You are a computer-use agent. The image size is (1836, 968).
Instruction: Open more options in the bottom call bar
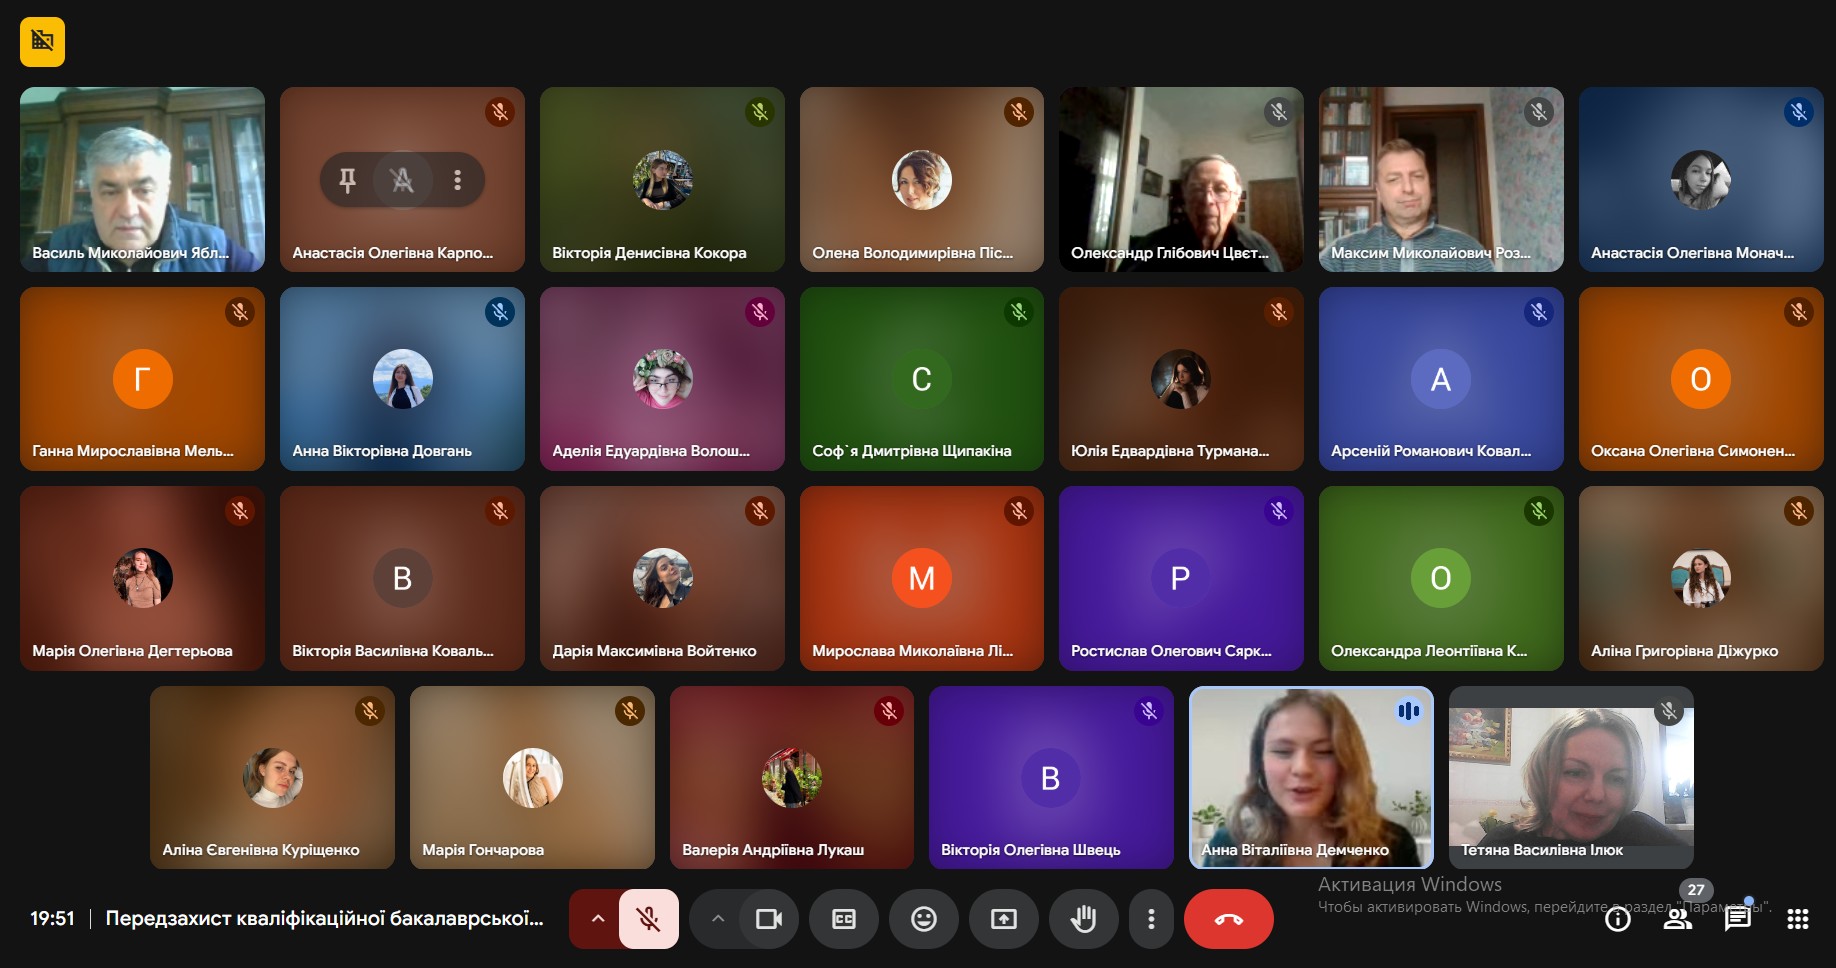point(1151,919)
